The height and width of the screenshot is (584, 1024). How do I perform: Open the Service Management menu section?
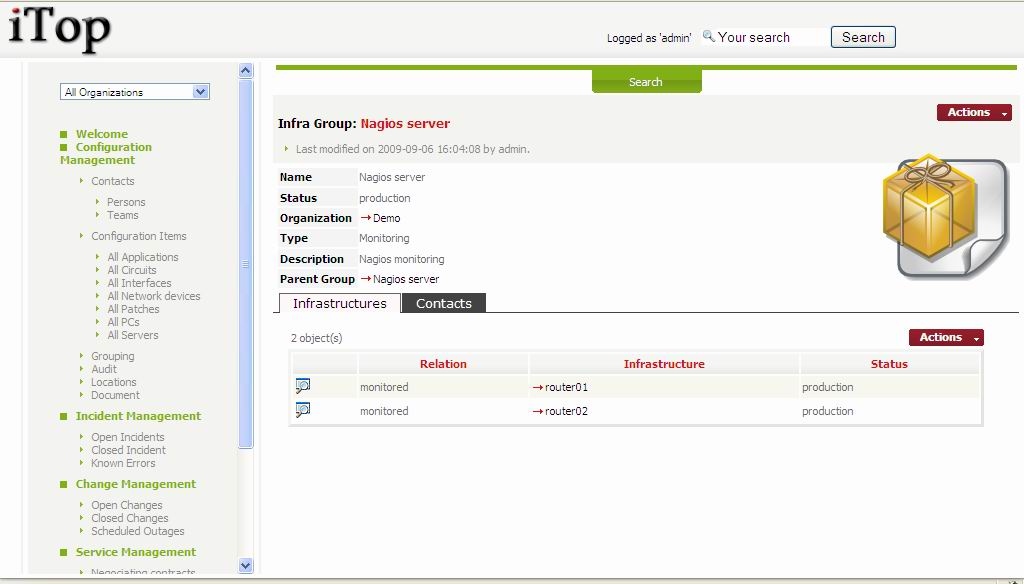pos(136,552)
